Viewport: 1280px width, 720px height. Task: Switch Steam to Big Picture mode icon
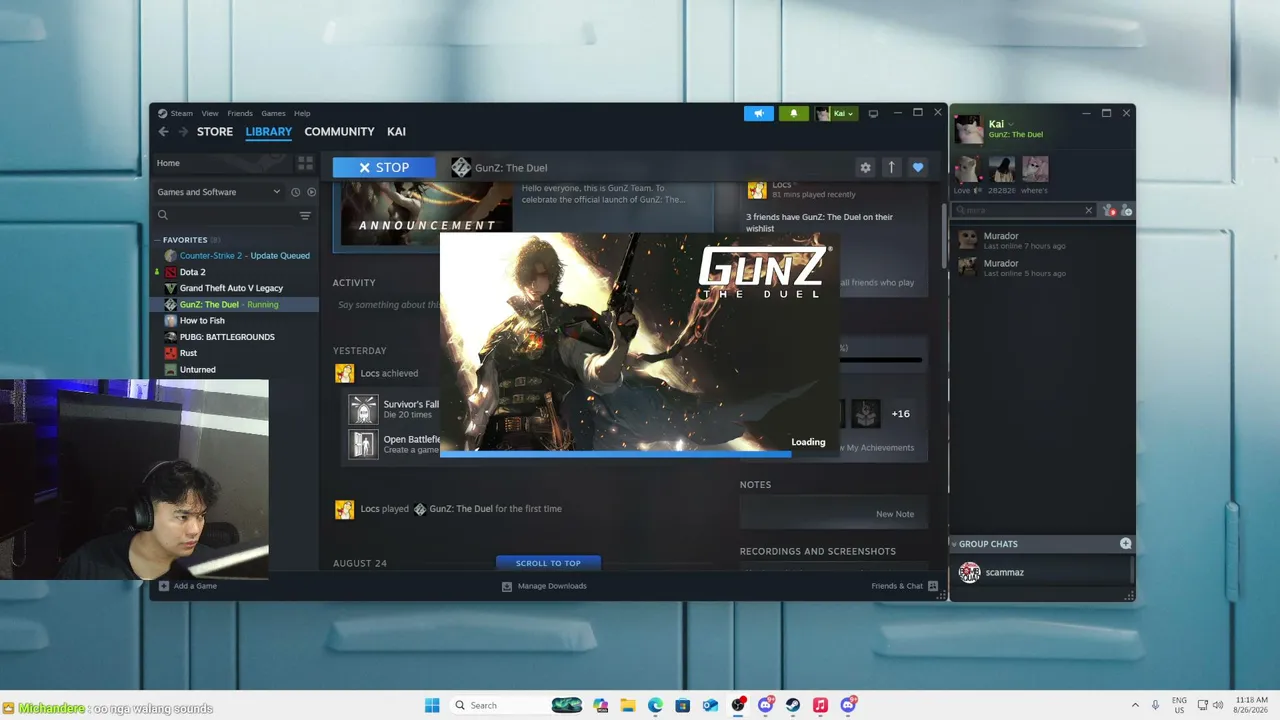(873, 113)
